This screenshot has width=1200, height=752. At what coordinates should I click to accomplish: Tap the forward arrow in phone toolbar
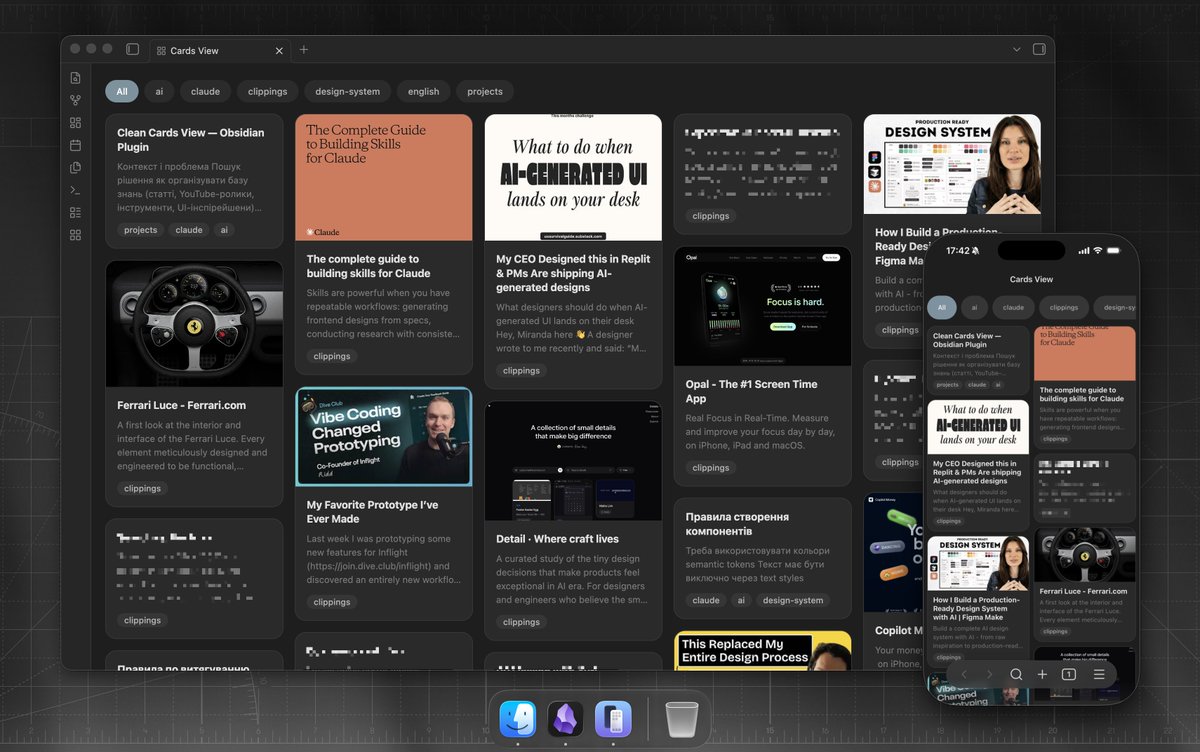[990, 674]
